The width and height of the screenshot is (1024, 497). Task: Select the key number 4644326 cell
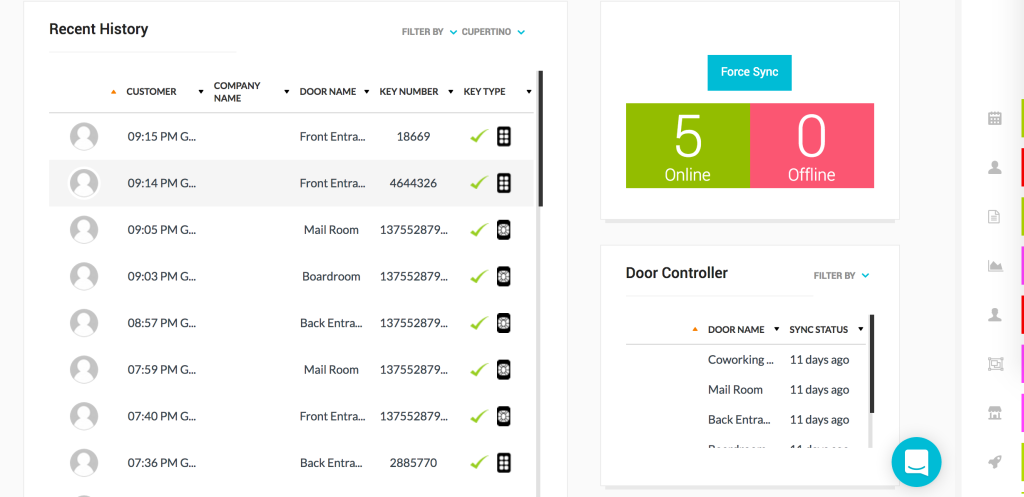click(x=413, y=184)
